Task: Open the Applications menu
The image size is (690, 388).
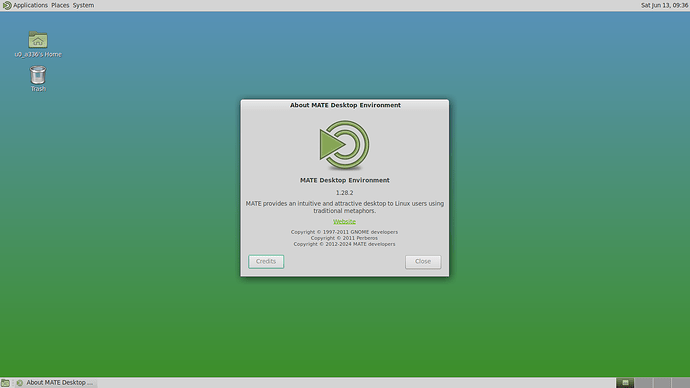Action: click(30, 5)
